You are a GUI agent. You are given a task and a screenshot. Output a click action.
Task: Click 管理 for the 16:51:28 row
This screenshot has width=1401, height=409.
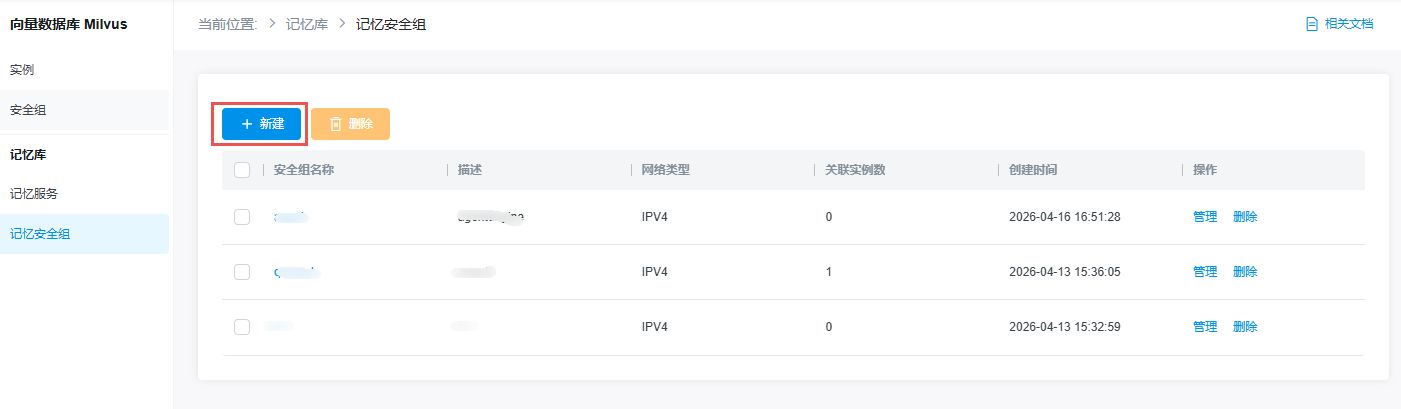(1205, 217)
